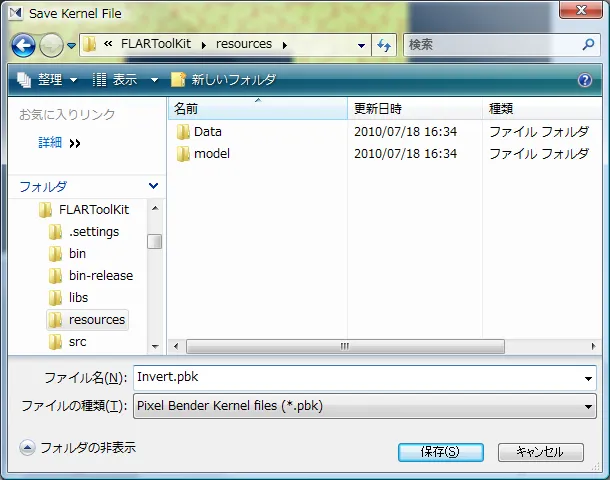The image size is (610, 480).
Task: Click the search magnifier icon
Action: coord(589,44)
